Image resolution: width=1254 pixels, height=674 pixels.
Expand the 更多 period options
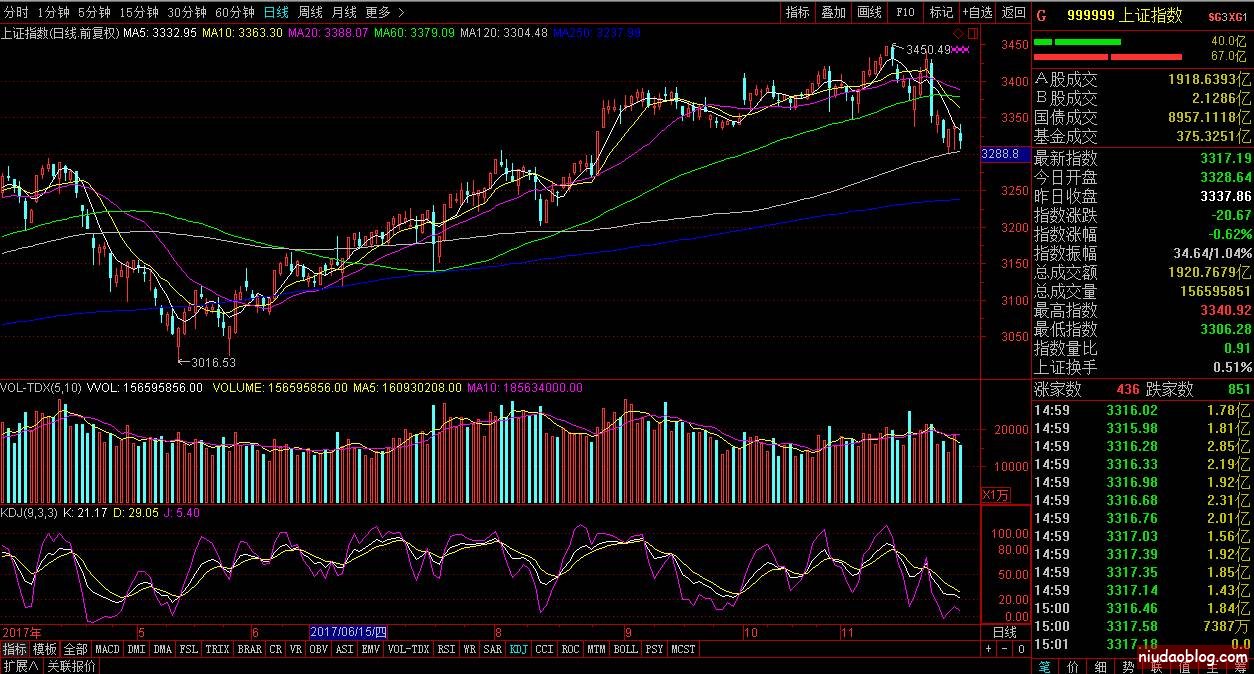pyautogui.click(x=385, y=12)
